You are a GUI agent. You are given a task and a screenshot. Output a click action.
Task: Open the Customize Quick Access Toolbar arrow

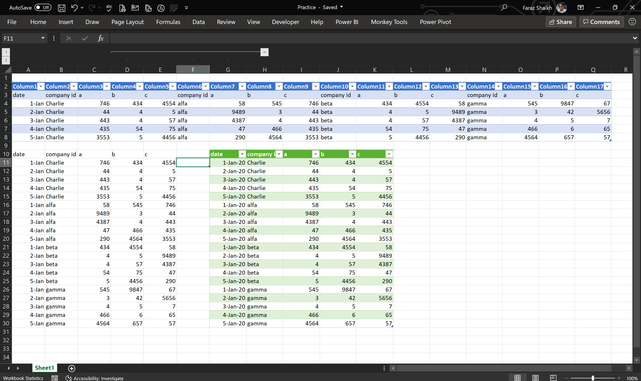tap(186, 8)
